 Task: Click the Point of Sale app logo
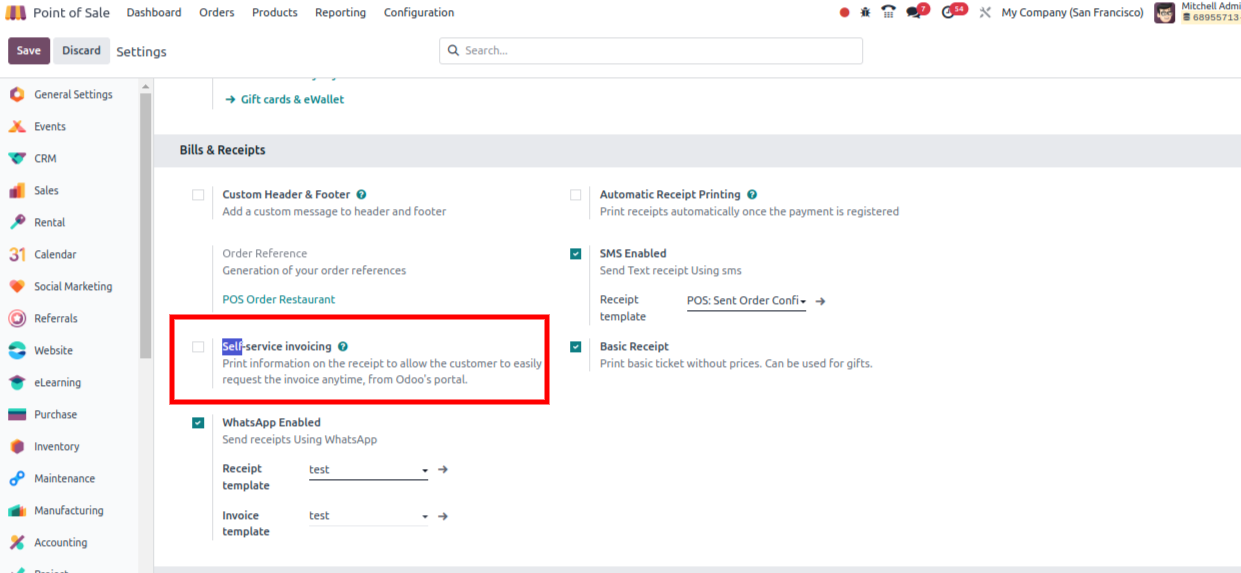tap(16, 13)
